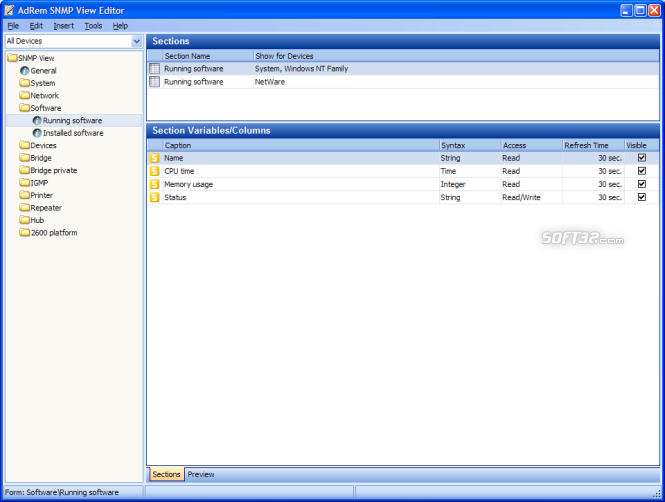Click the Memory usage caption

point(189,184)
